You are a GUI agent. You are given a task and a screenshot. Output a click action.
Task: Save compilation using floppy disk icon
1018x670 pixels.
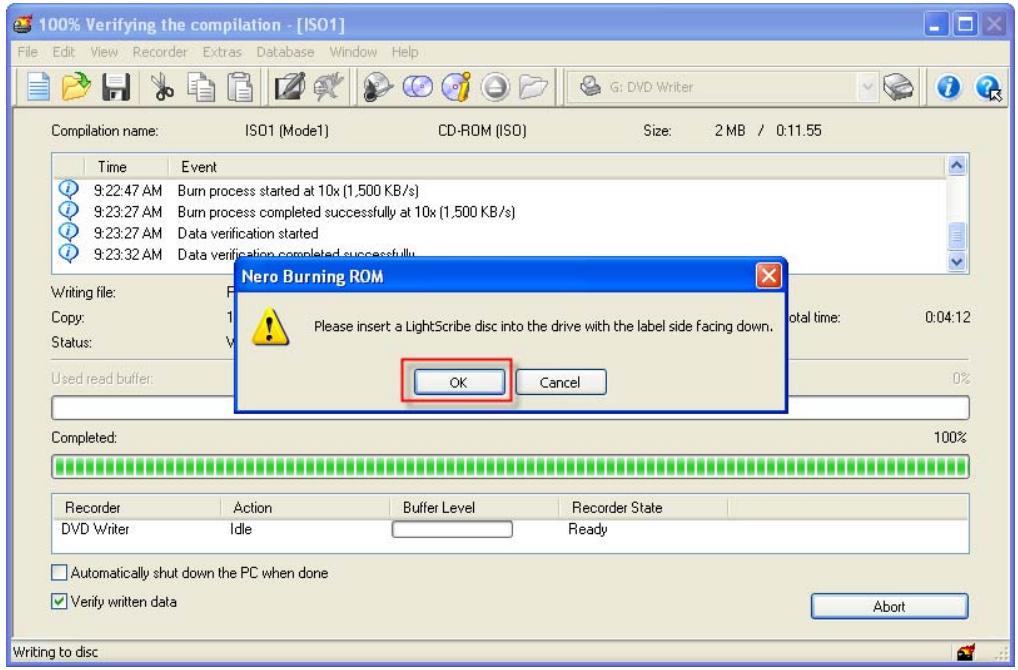tap(116, 86)
